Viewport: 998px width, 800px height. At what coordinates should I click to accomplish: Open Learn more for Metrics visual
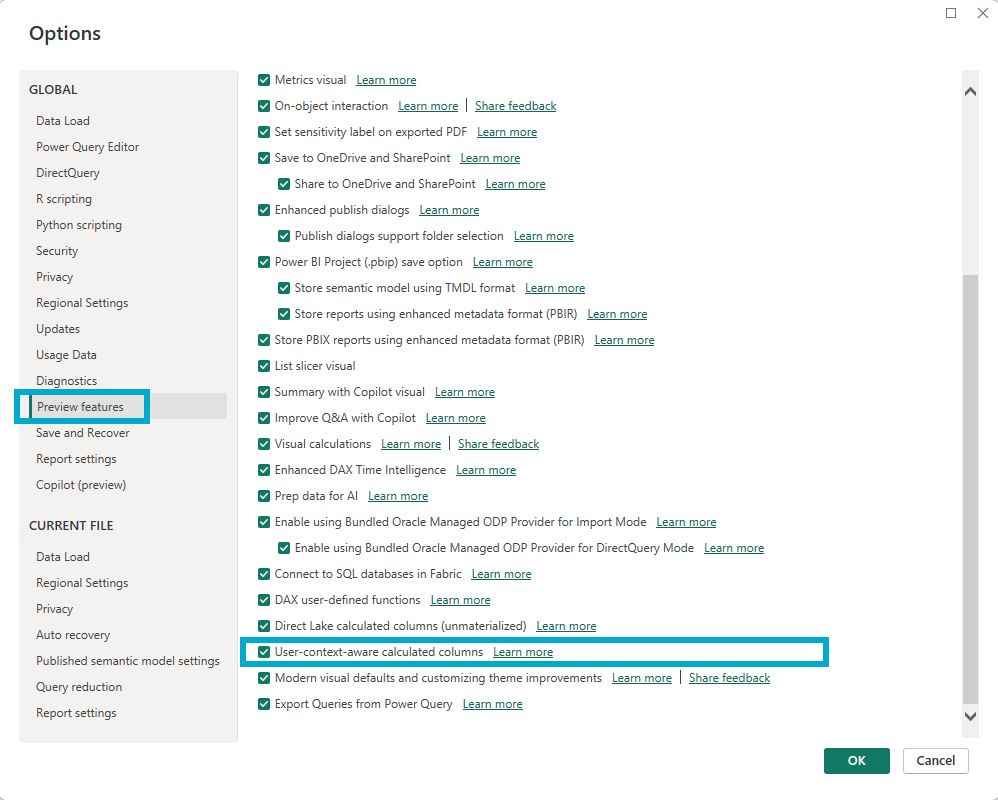[386, 80]
